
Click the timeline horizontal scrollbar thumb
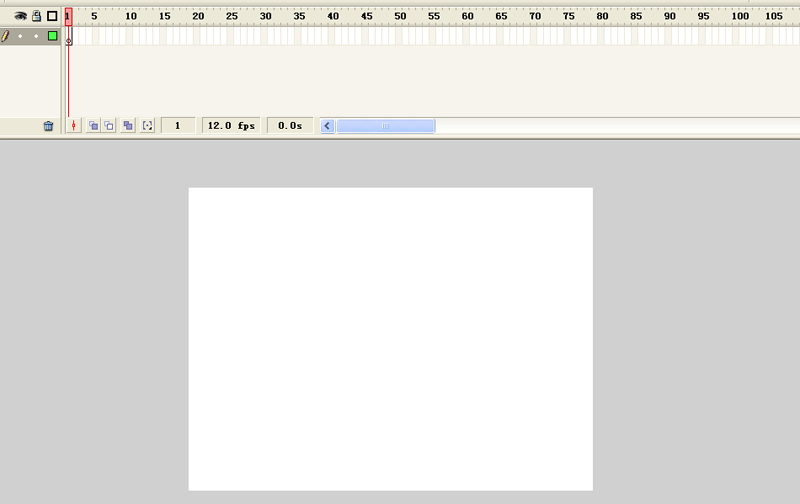tap(386, 126)
